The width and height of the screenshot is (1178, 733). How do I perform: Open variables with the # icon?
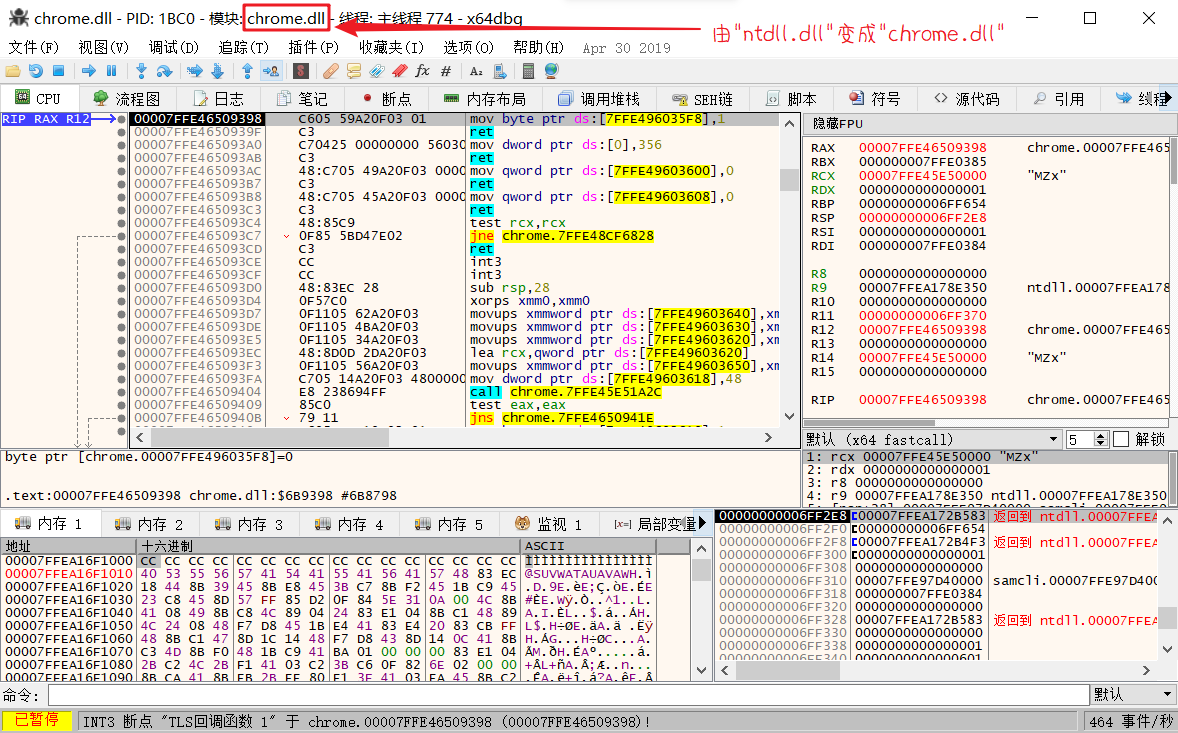click(446, 71)
